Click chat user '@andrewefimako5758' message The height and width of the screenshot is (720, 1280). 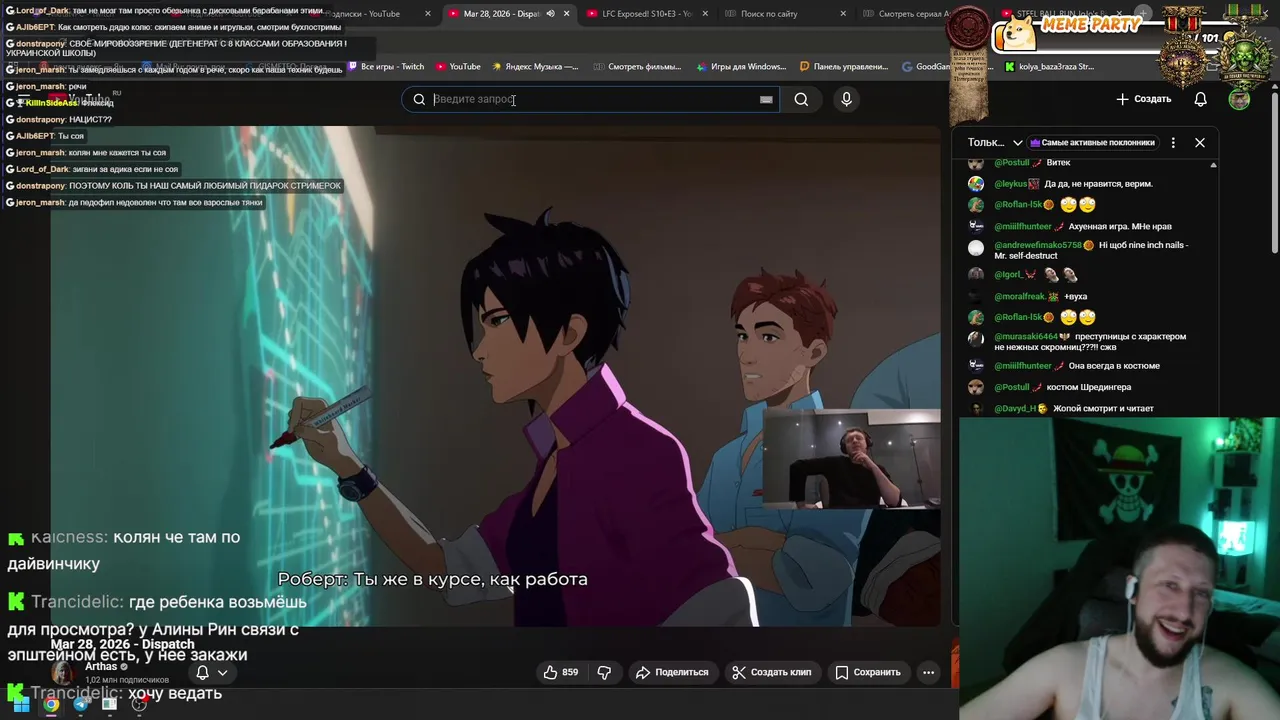click(x=1080, y=250)
